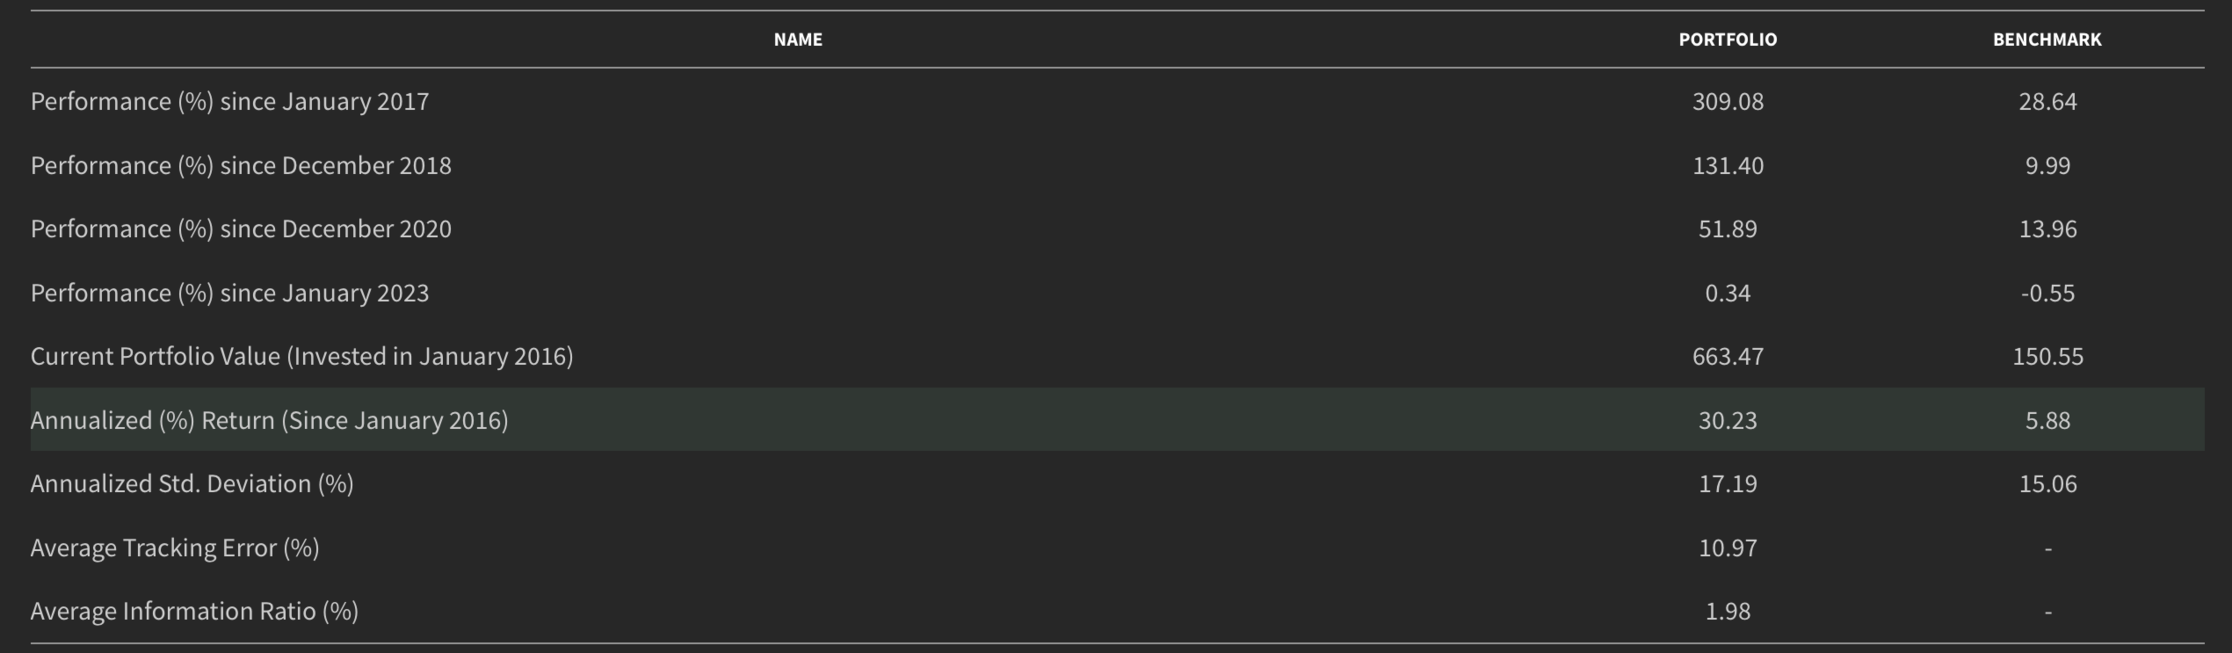The image size is (2232, 653).
Task: Click the BENCHMARK column header
Action: (2047, 40)
